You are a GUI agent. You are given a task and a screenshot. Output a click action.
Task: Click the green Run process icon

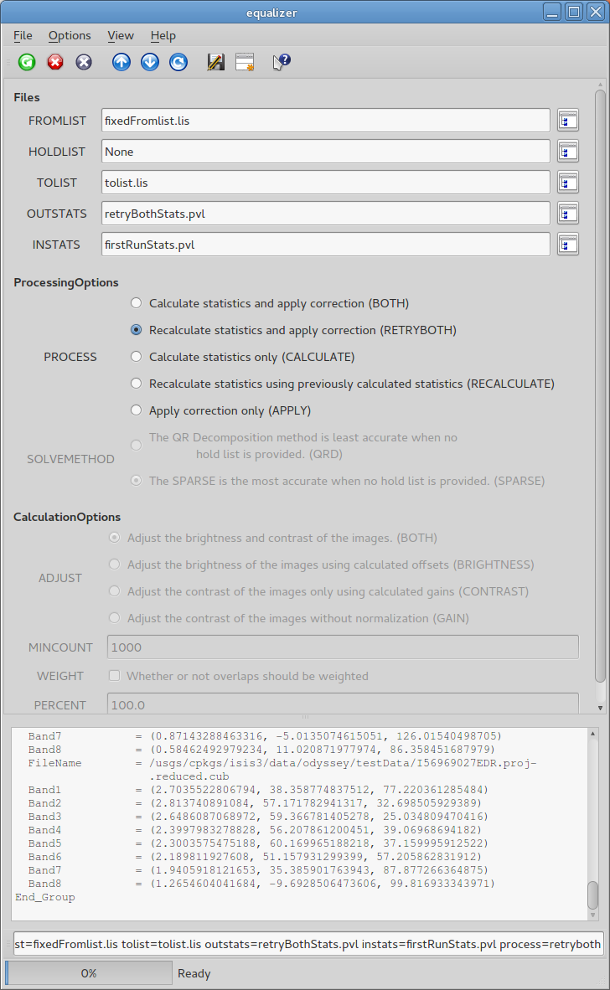pos(27,62)
